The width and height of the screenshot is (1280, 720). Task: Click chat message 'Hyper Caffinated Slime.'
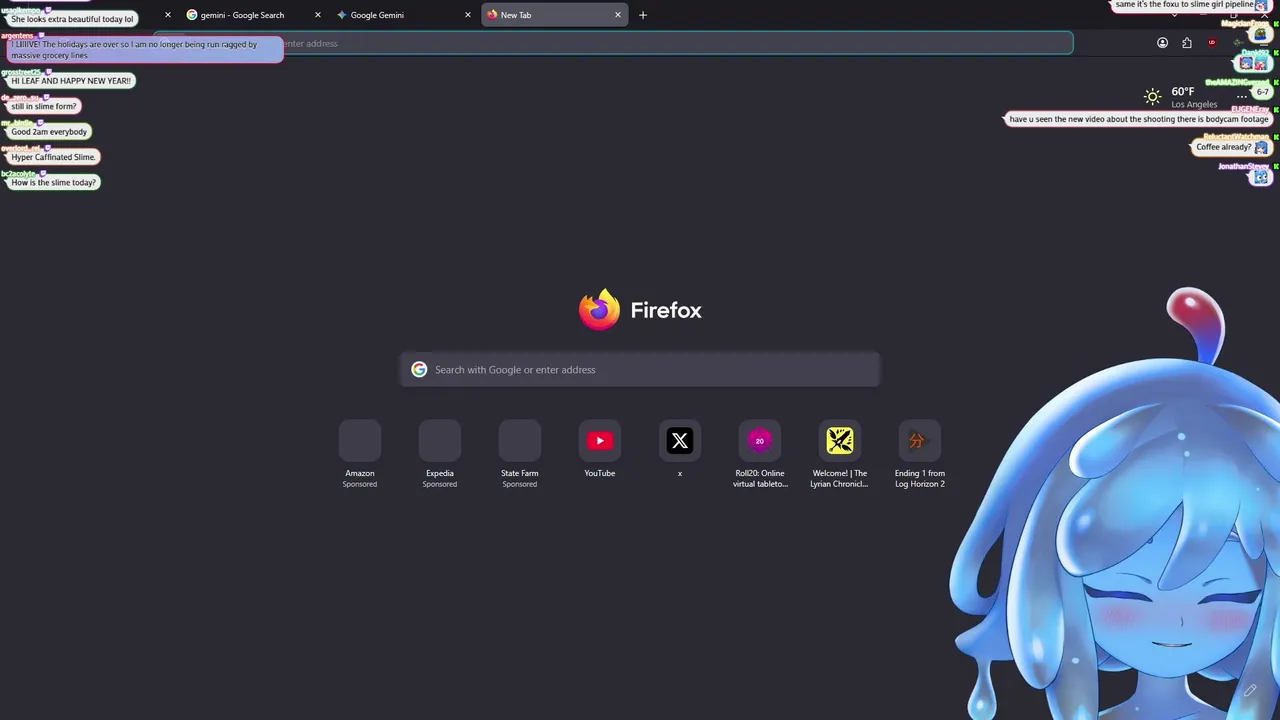[54, 157]
